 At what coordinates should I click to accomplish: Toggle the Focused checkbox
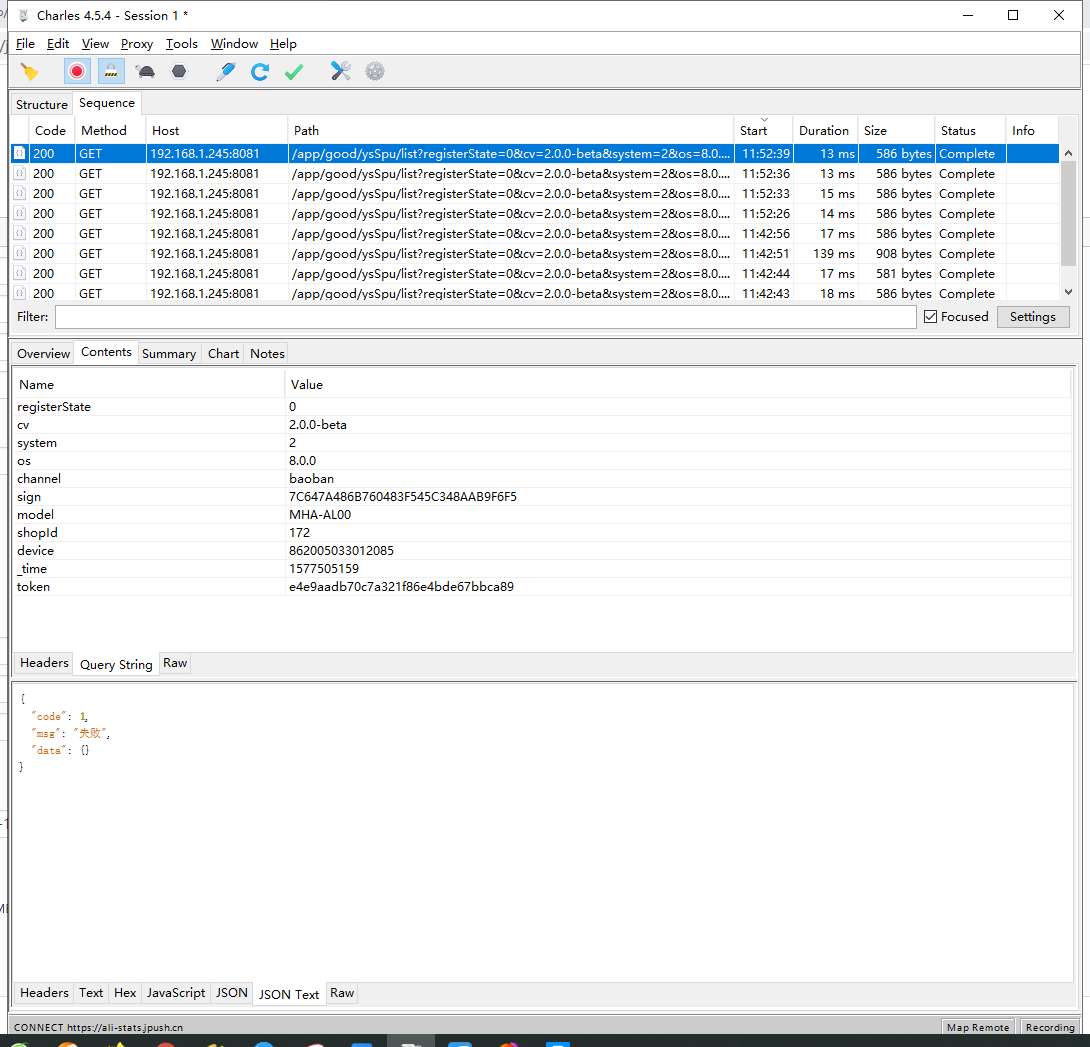(x=930, y=317)
